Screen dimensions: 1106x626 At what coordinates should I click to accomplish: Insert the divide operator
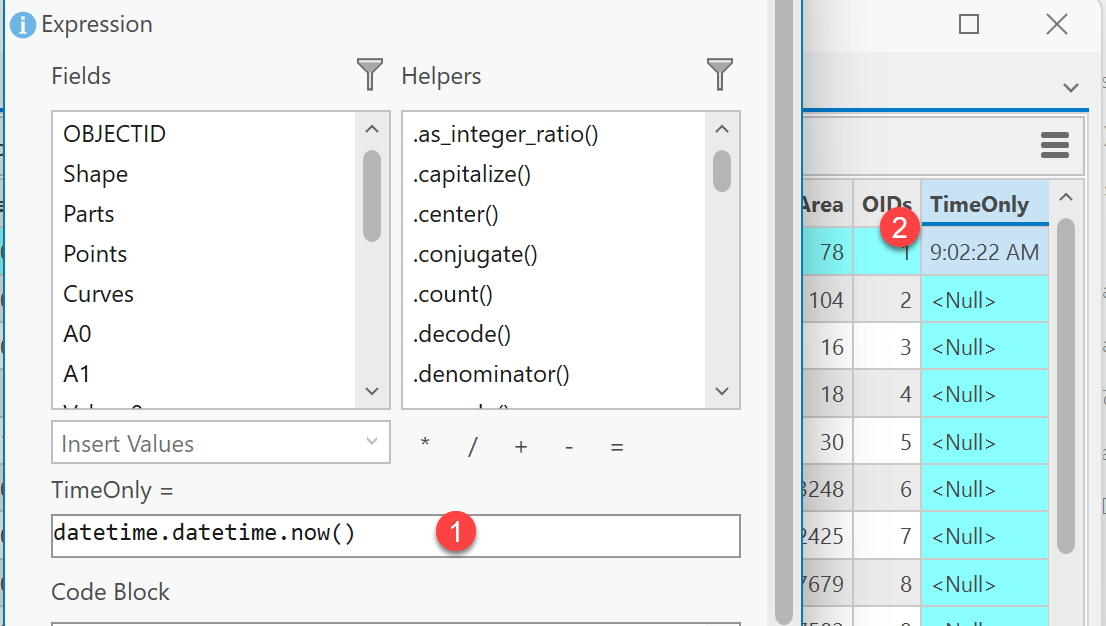tap(473, 446)
